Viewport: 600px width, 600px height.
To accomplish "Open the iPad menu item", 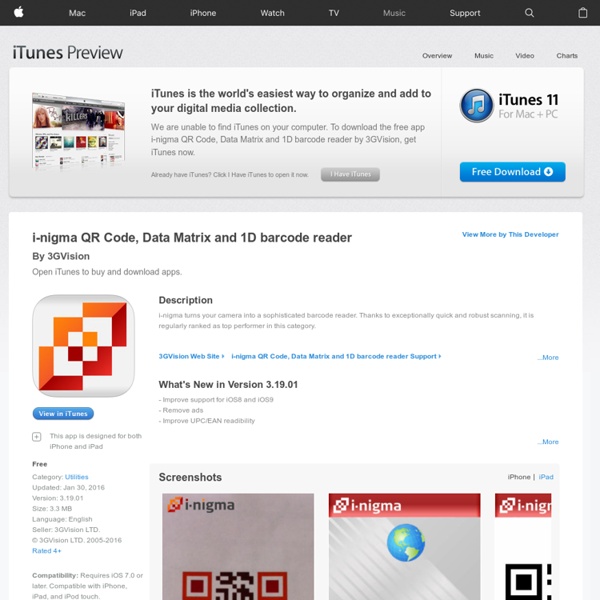I will pyautogui.click(x=138, y=13).
